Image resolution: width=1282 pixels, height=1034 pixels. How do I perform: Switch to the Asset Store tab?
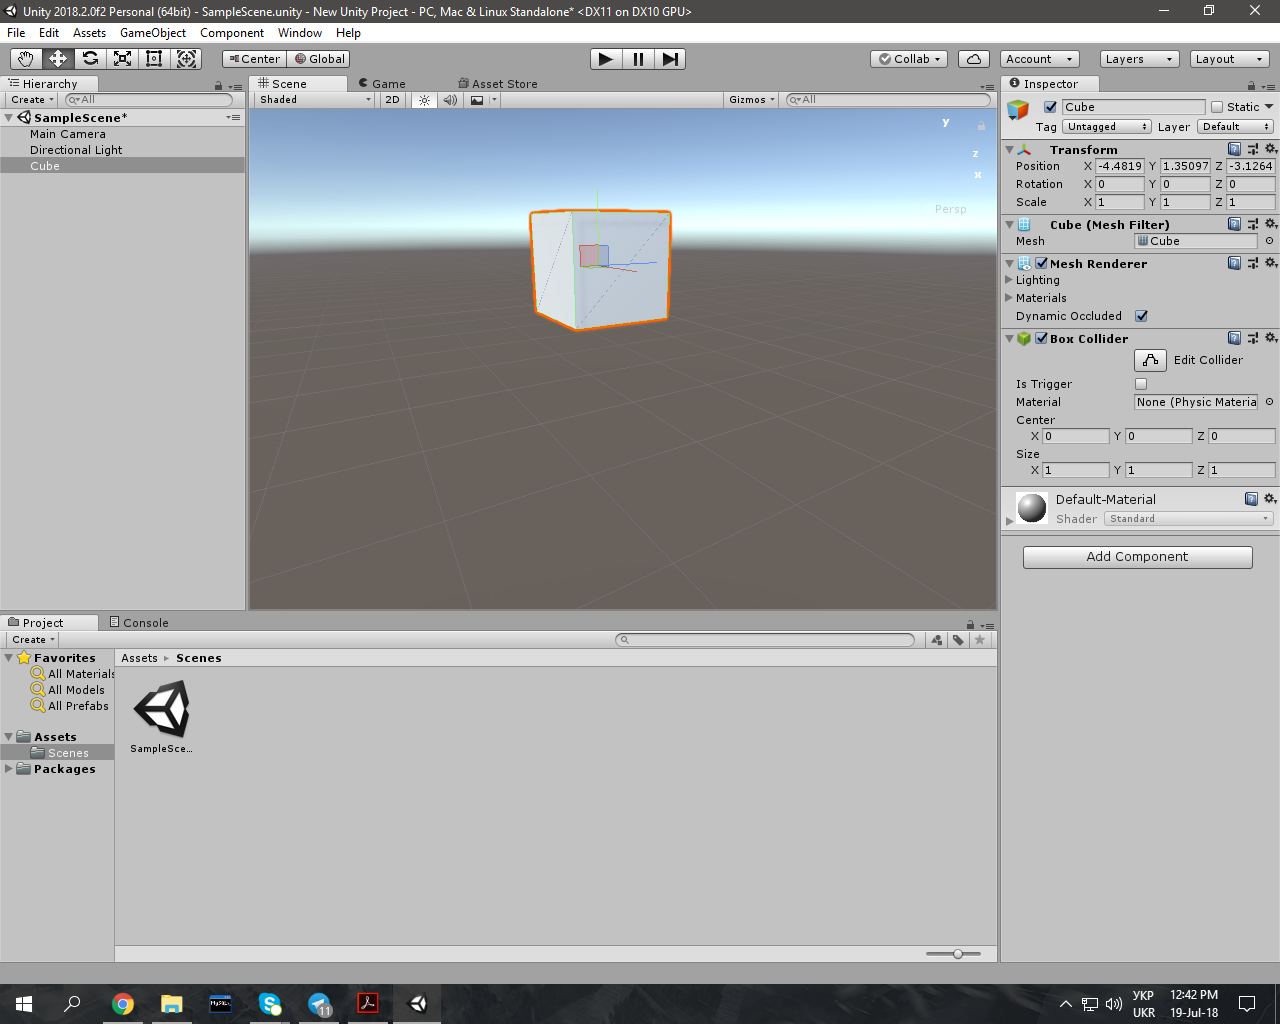(498, 84)
